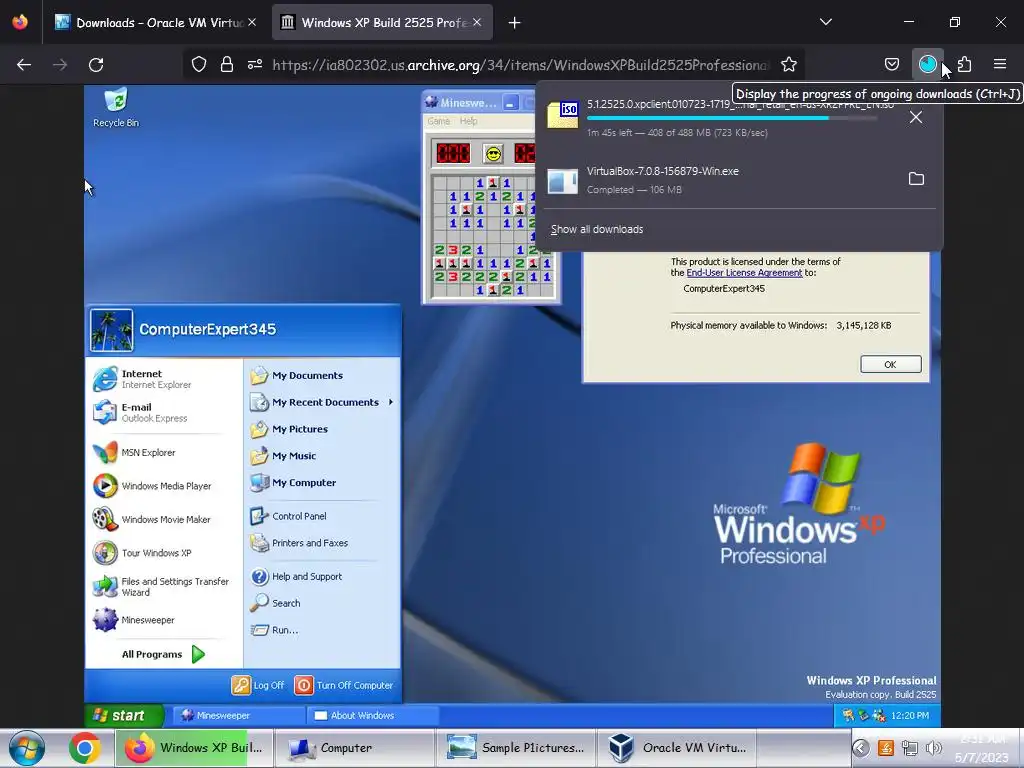The width and height of the screenshot is (1024, 768).
Task: Click the host volume speaker tray icon
Action: [934, 748]
